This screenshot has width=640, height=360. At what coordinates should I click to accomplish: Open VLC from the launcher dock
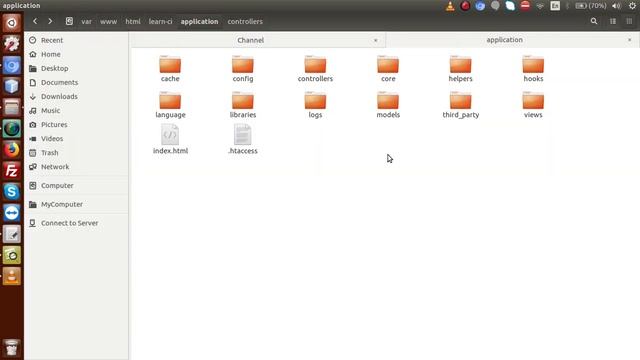[11, 276]
